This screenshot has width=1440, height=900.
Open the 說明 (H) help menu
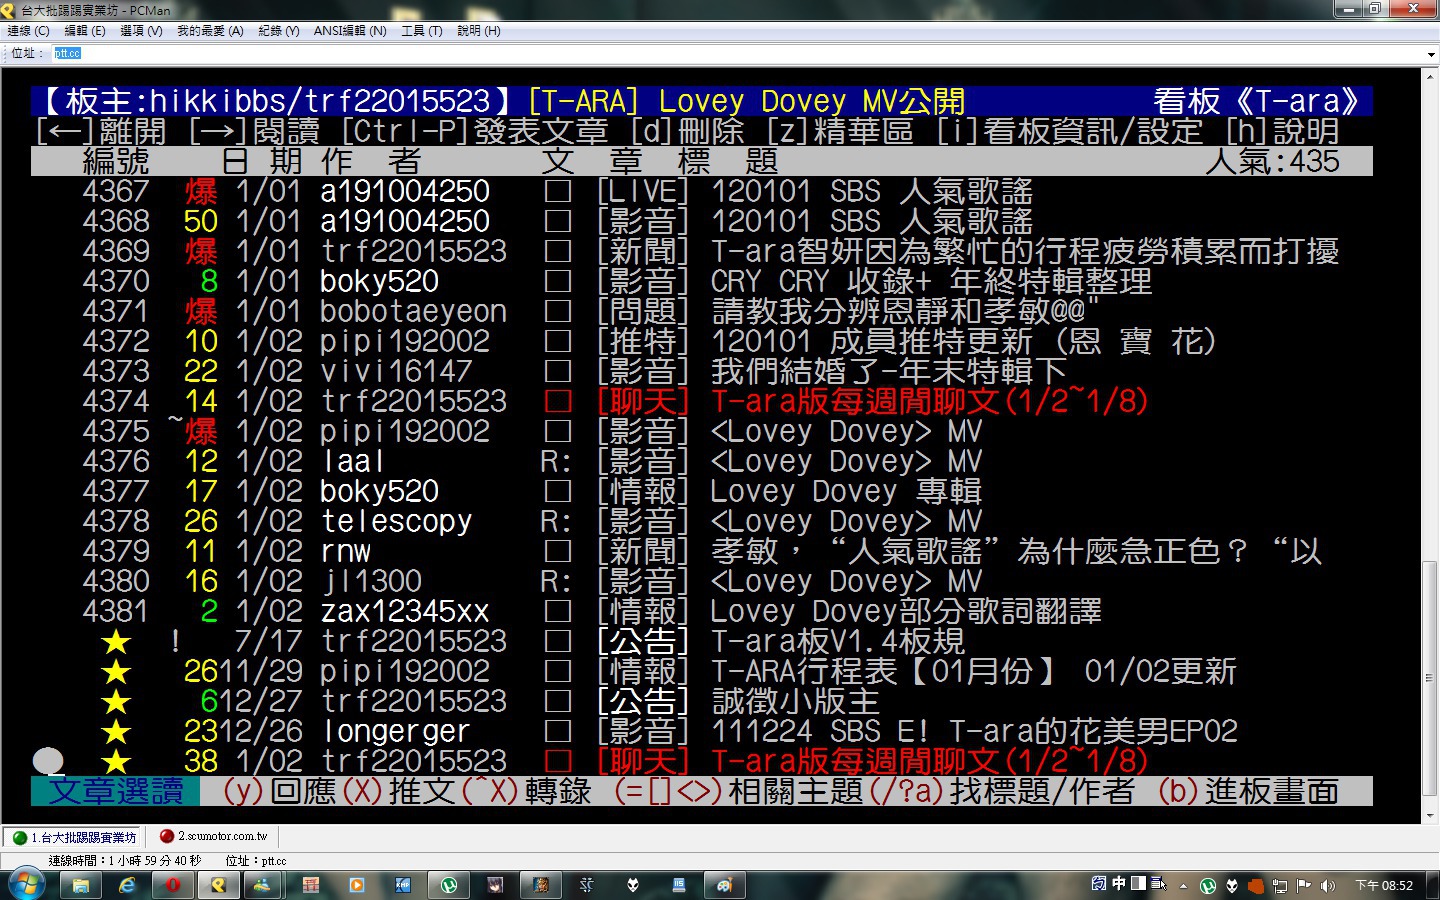tap(479, 31)
